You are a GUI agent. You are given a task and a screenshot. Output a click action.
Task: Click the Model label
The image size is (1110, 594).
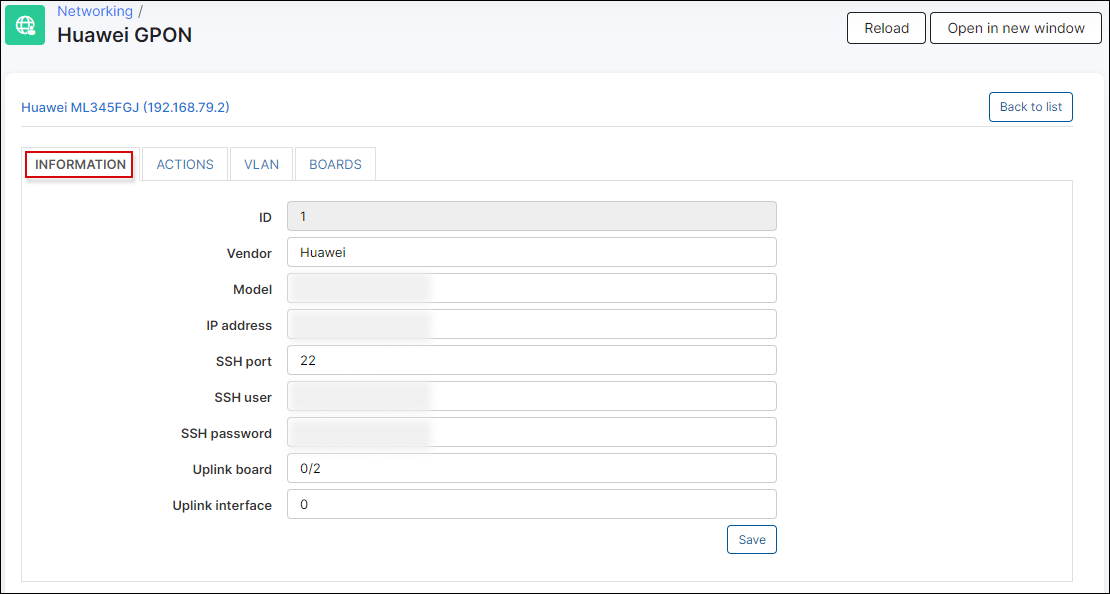pos(253,290)
